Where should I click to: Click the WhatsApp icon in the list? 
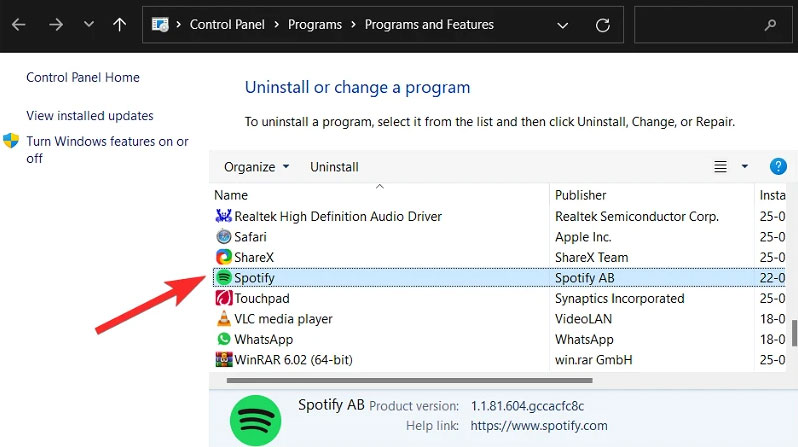[x=223, y=339]
